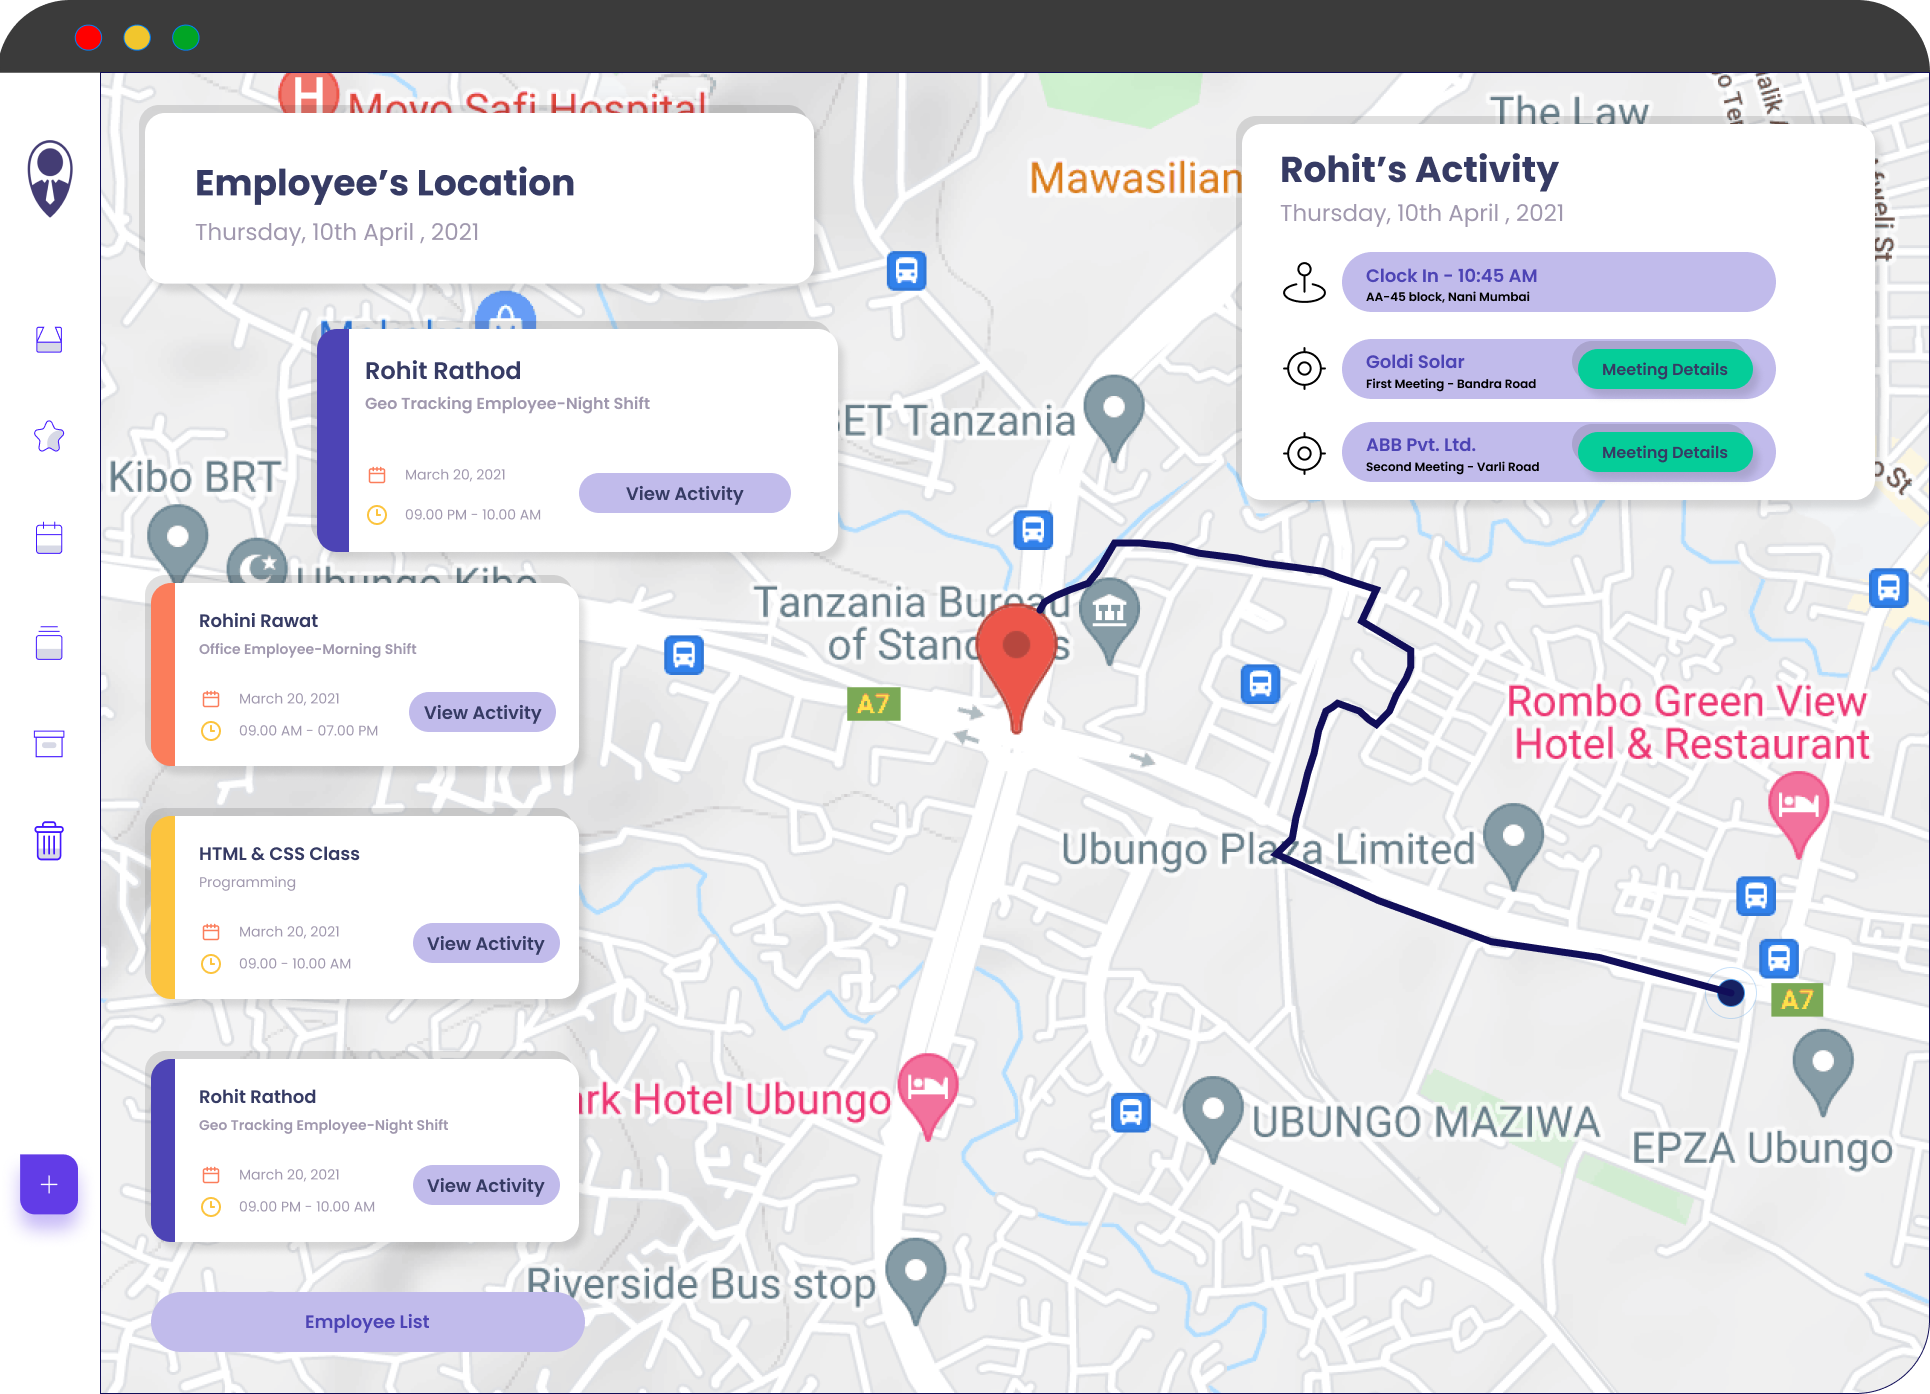
Task: Select the Clock In - 10:45 AM entry
Action: coord(1558,283)
